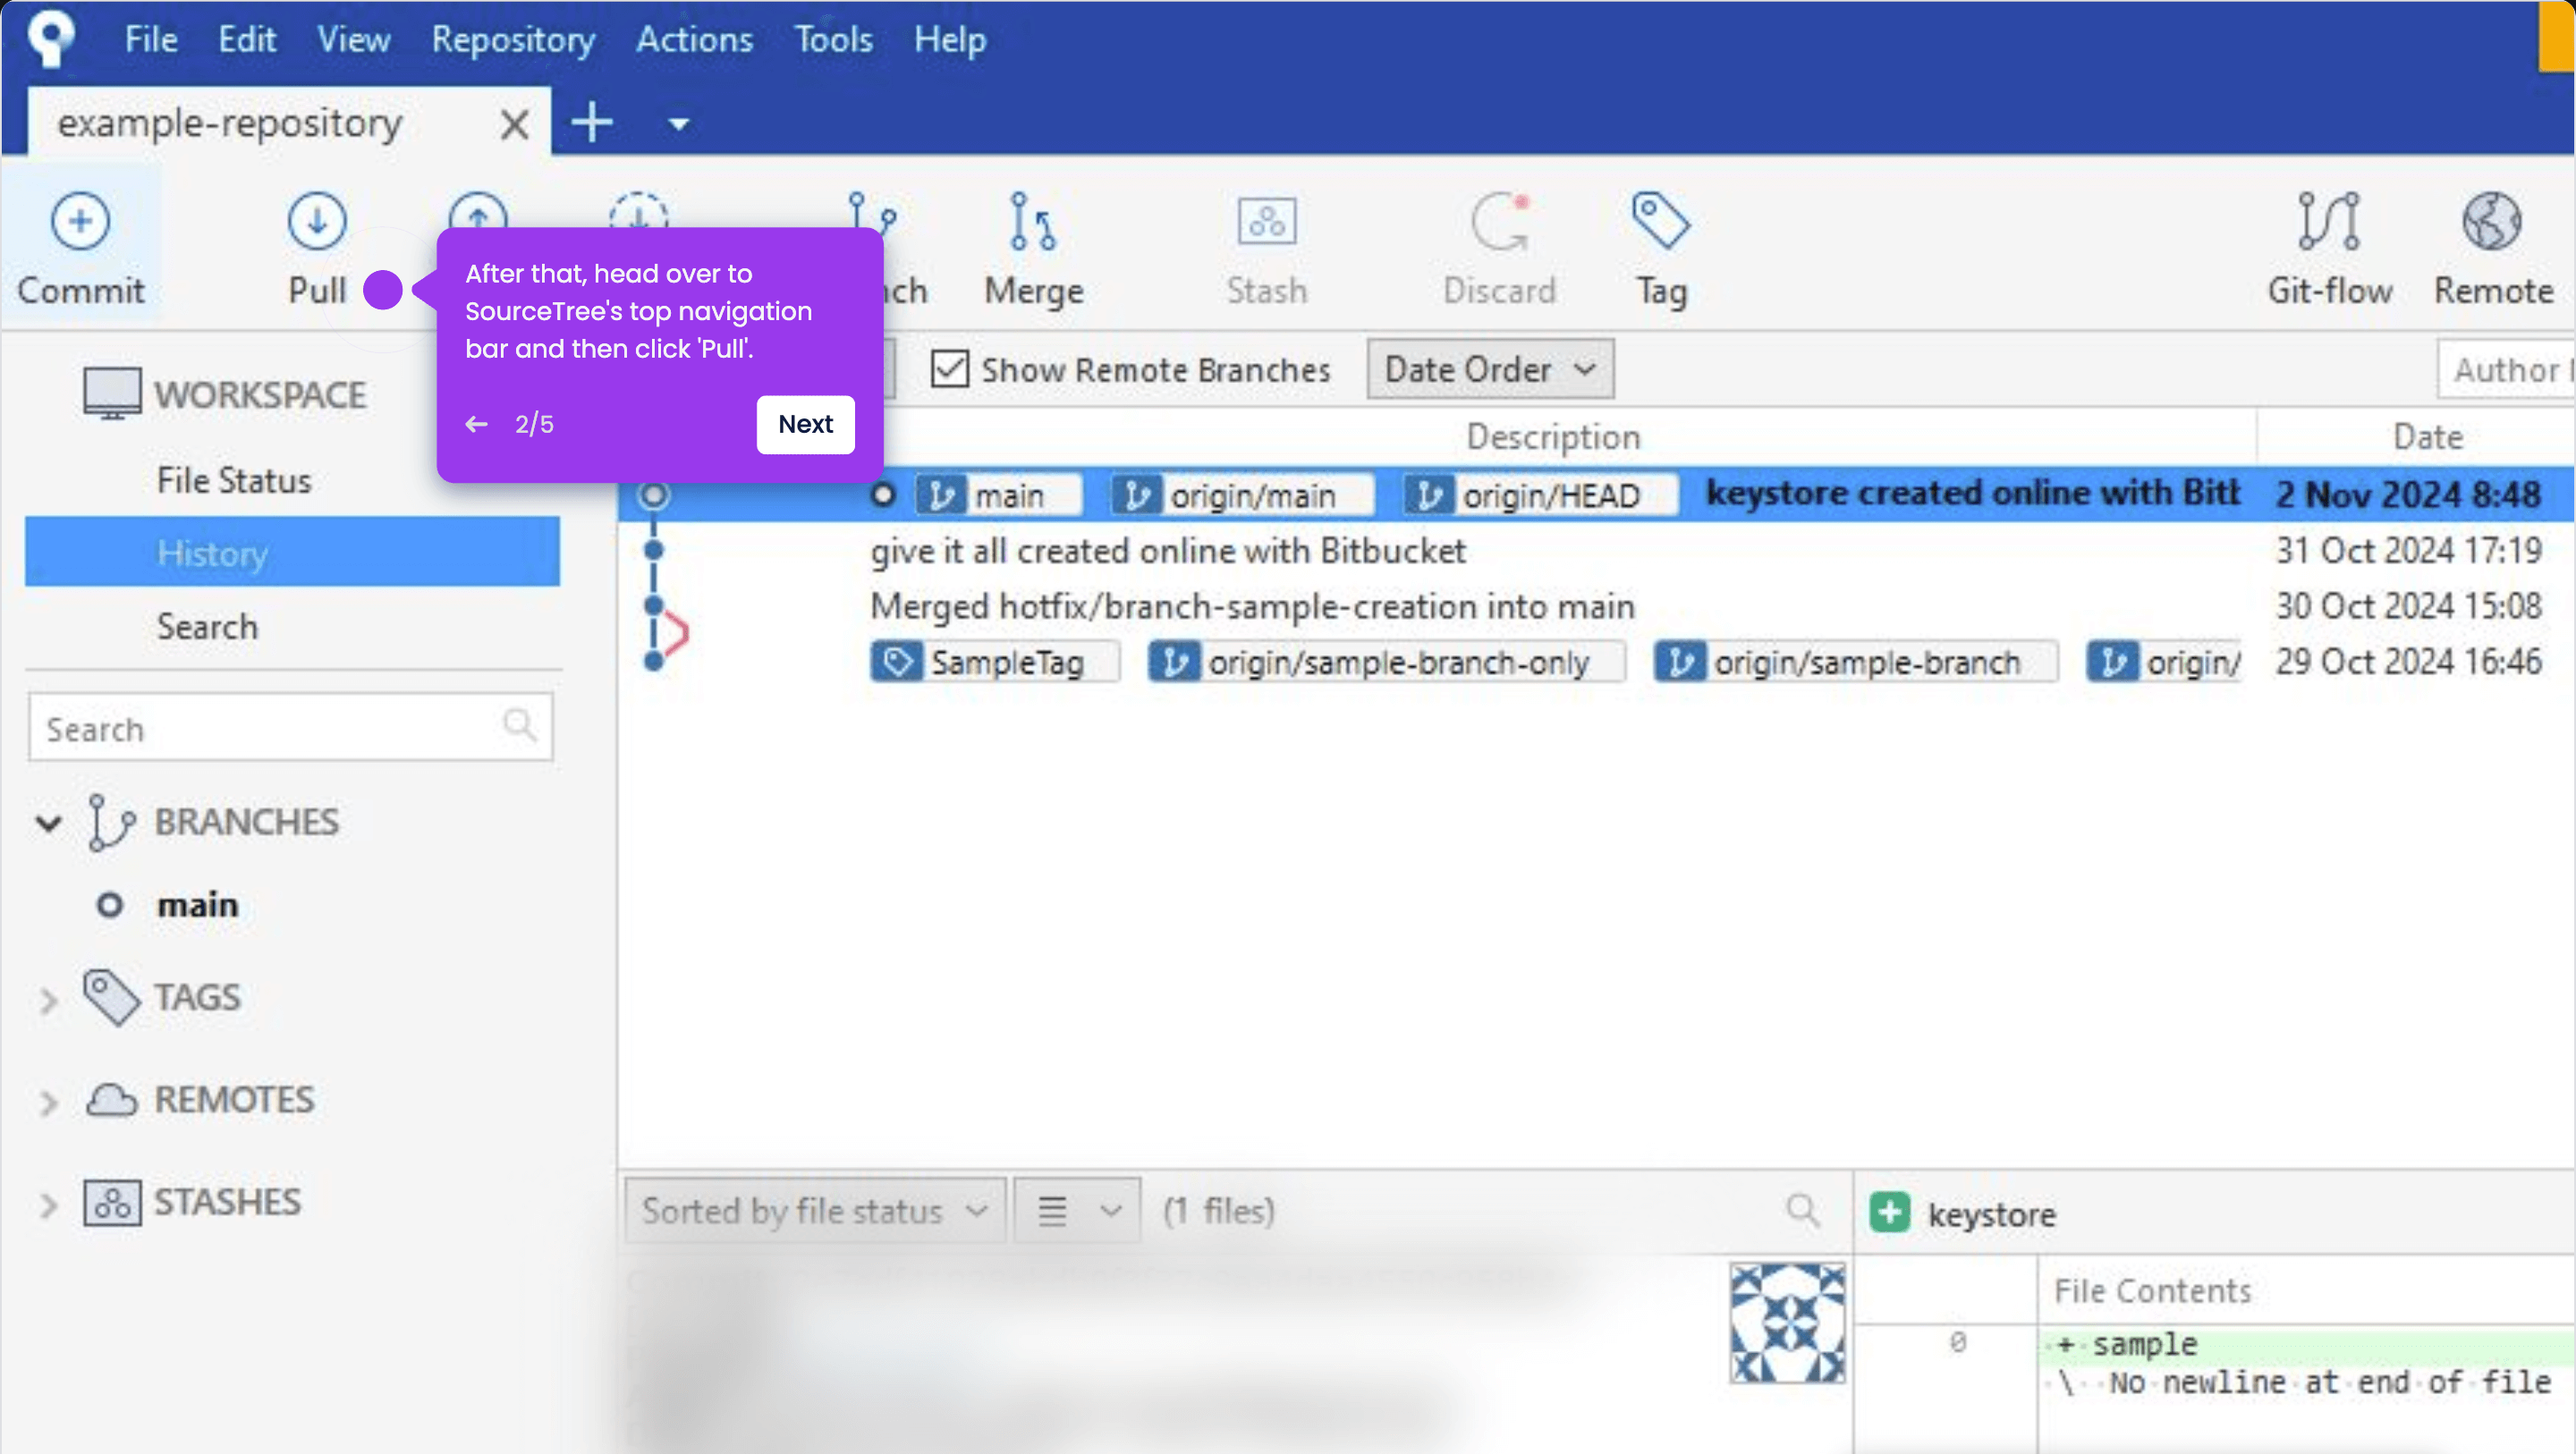The image size is (2576, 1454).
Task: Select commit 'give it all created online with Bitbucket'
Action: (x=1167, y=551)
